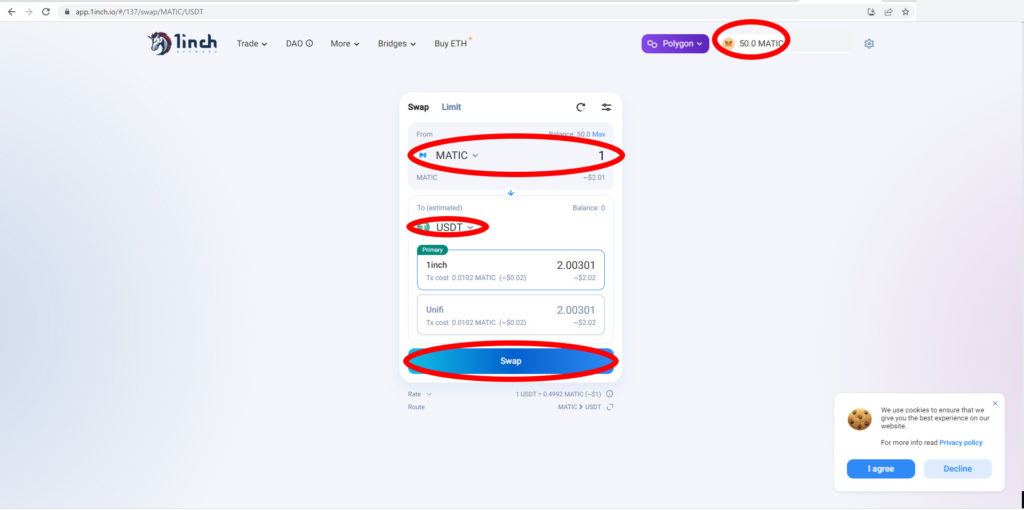Screen dimensions: 1024x510
Task: Close the cookie notice
Action: 995,404
